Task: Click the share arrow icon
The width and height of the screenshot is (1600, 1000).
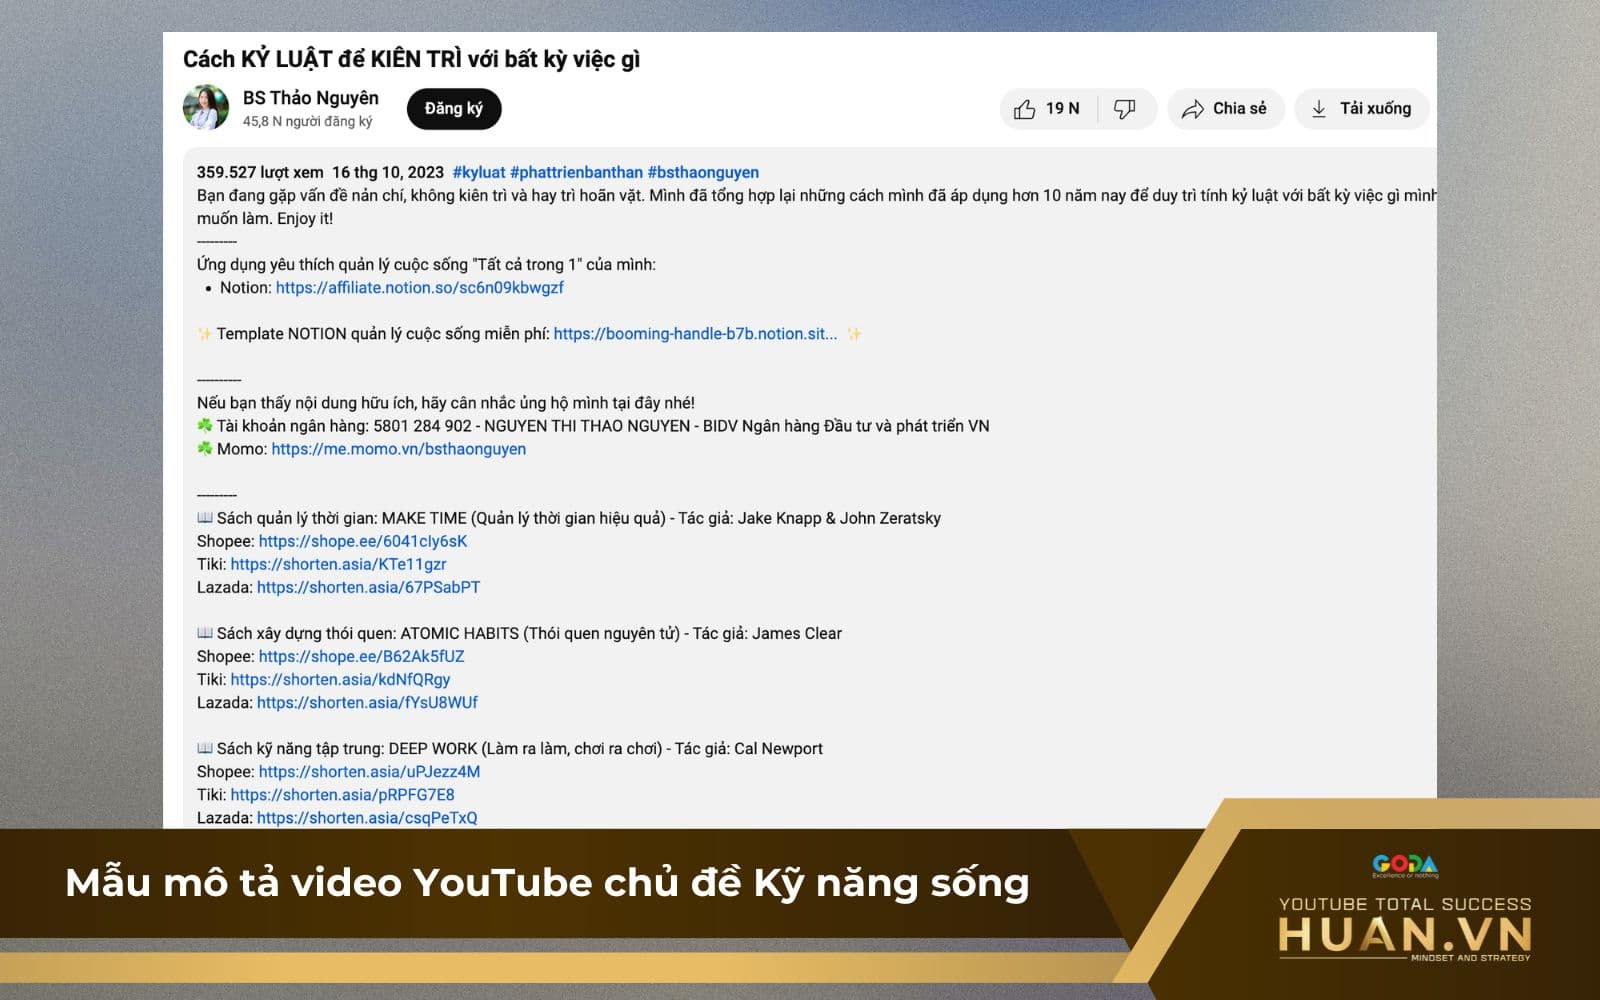Action: click(1192, 109)
